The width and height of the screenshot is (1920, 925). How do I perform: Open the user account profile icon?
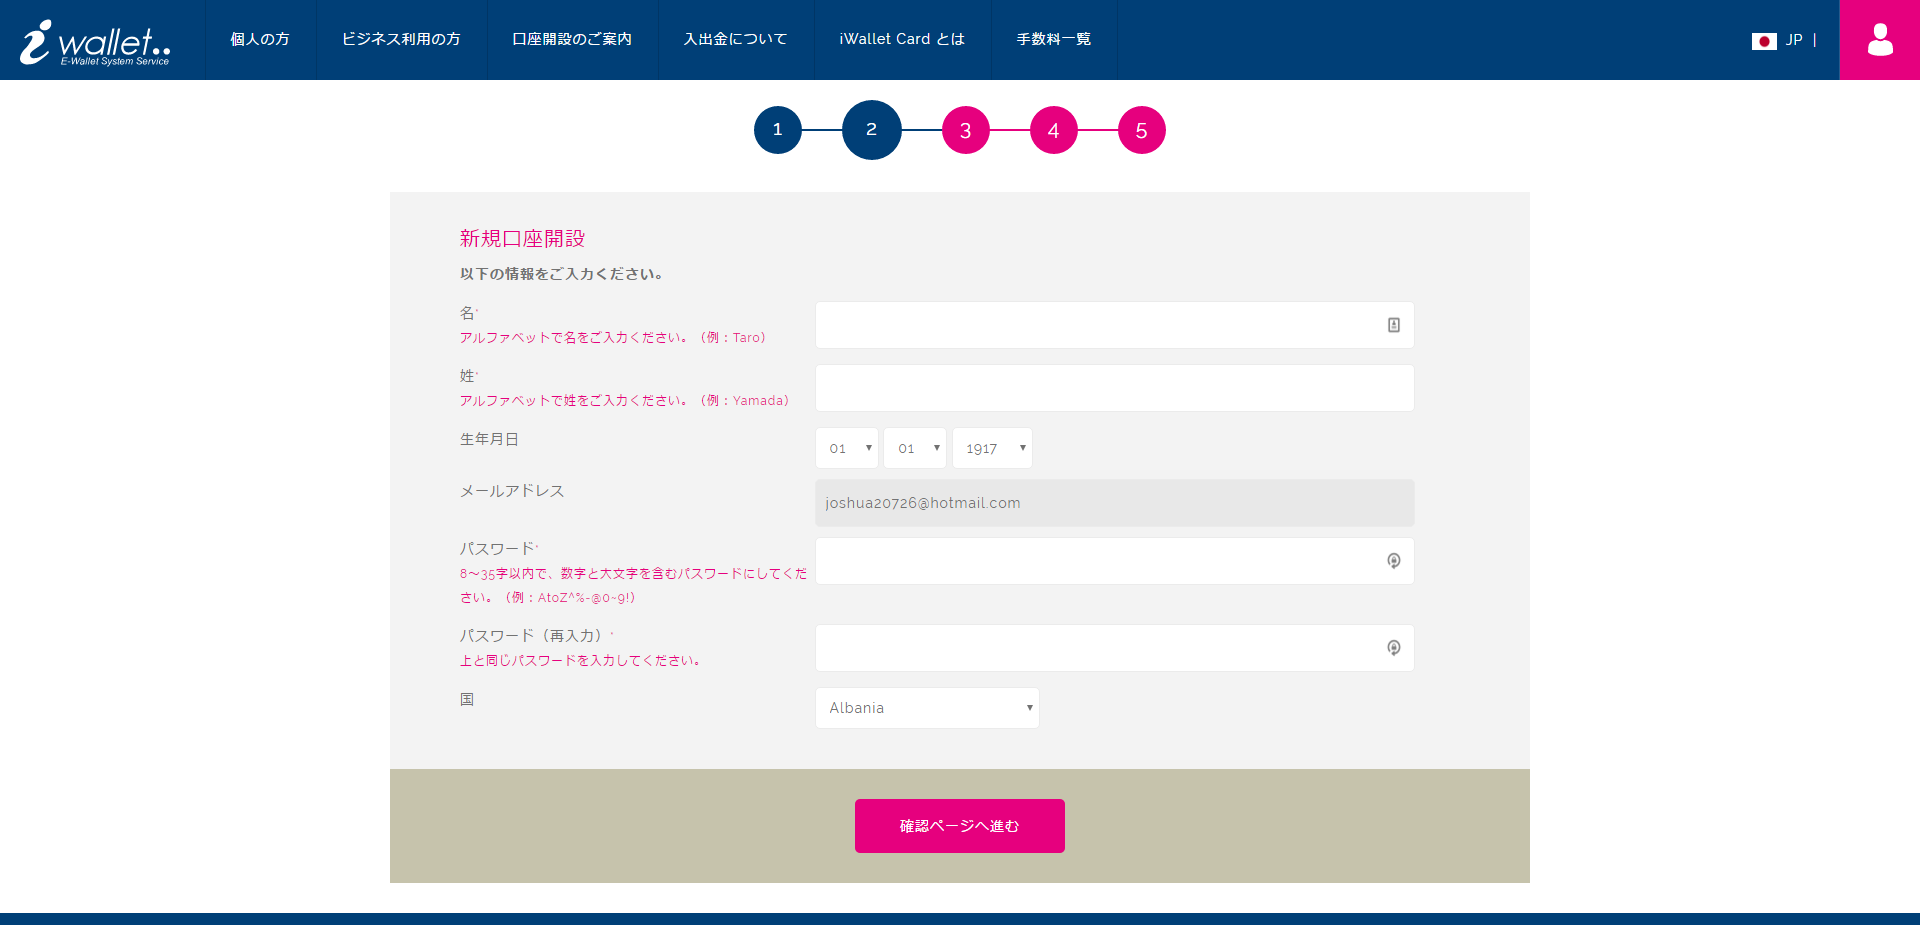coord(1879,40)
